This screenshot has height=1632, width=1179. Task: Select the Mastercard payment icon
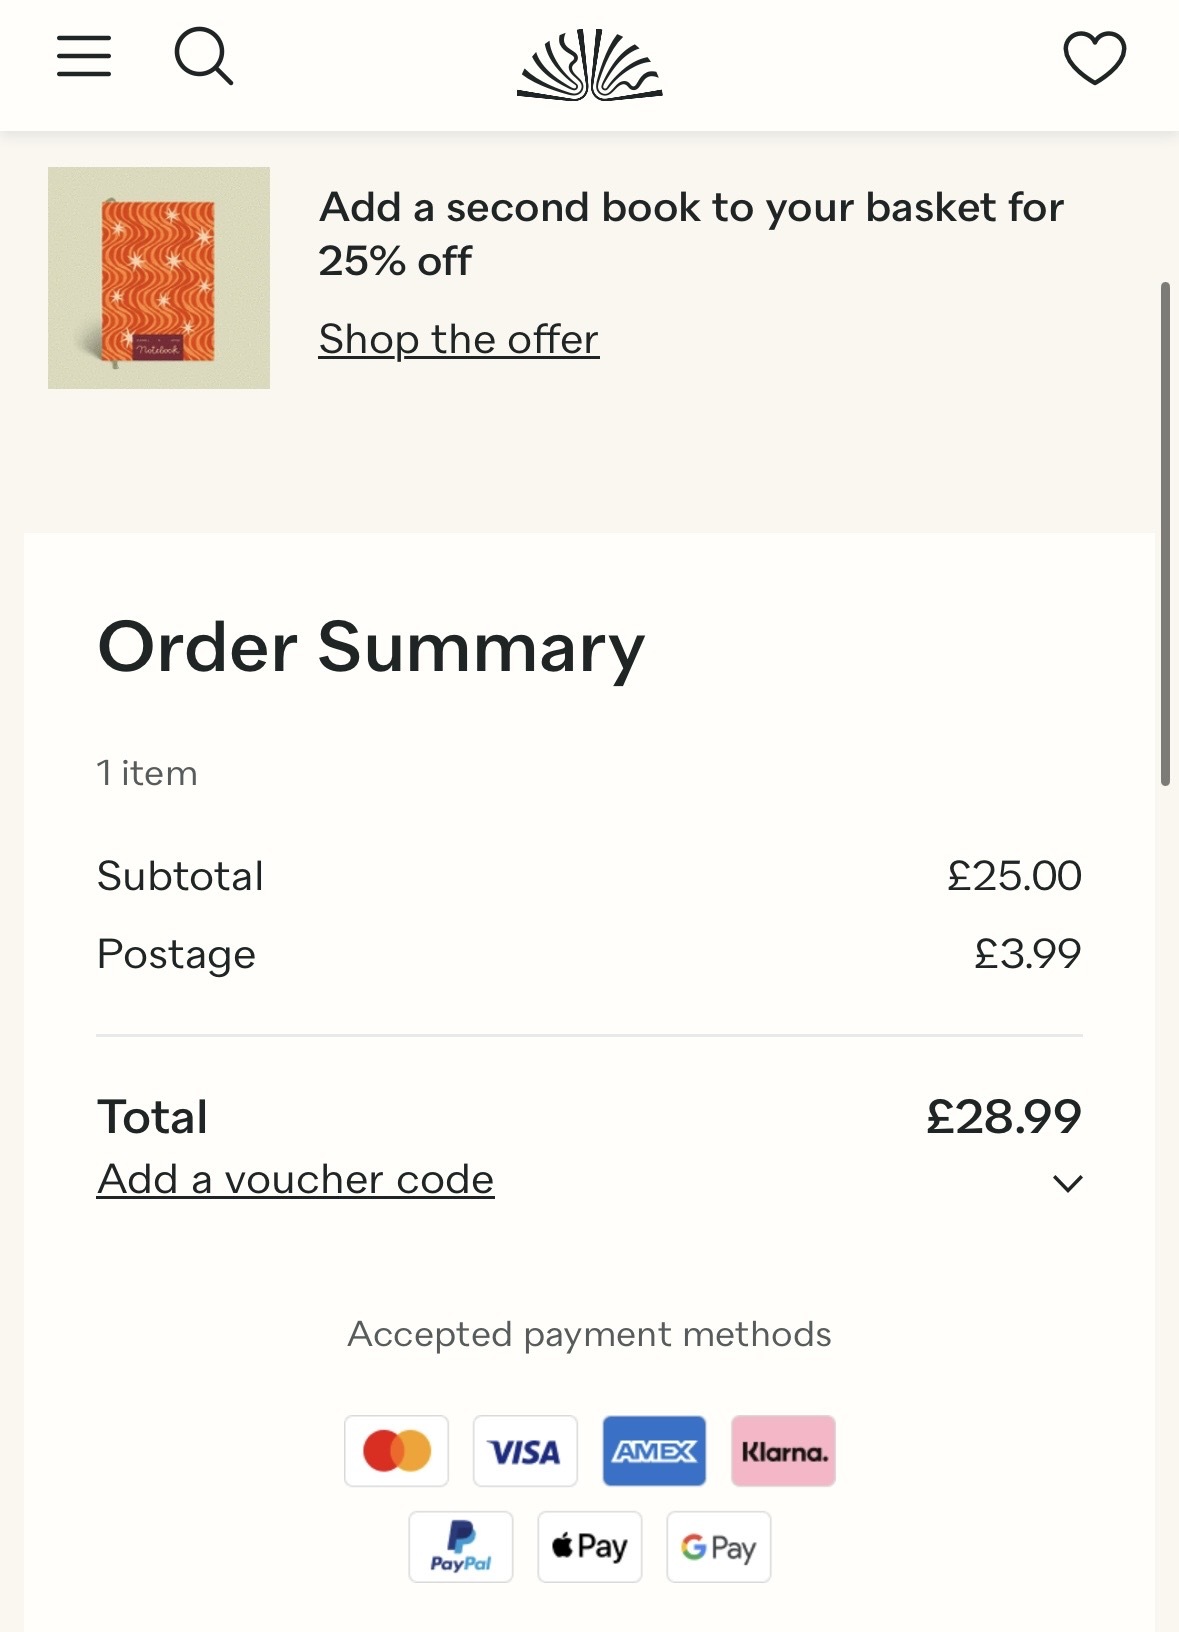tap(397, 1450)
